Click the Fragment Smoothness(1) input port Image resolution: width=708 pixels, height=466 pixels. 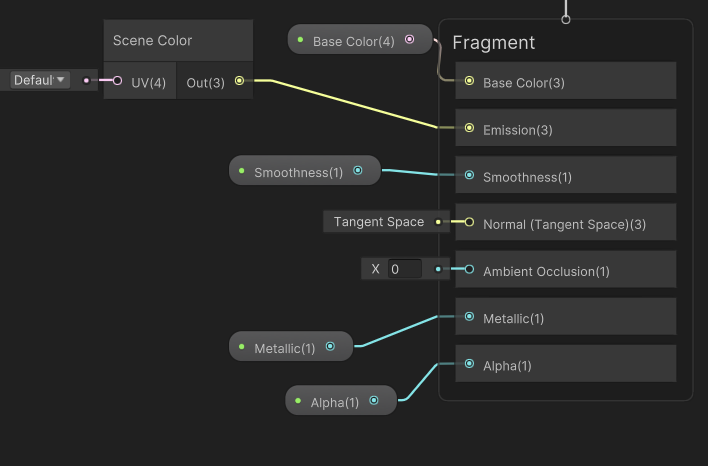(469, 176)
